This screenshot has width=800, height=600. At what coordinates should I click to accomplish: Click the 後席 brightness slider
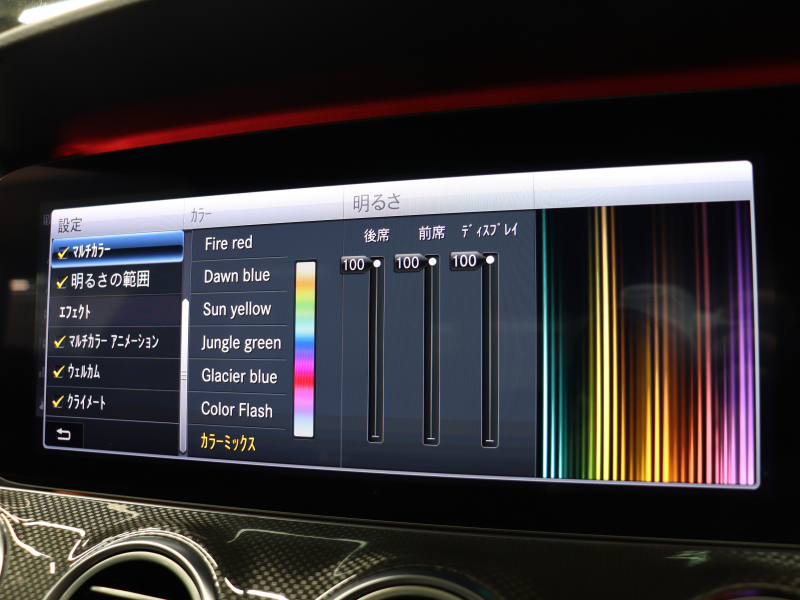pos(376,349)
